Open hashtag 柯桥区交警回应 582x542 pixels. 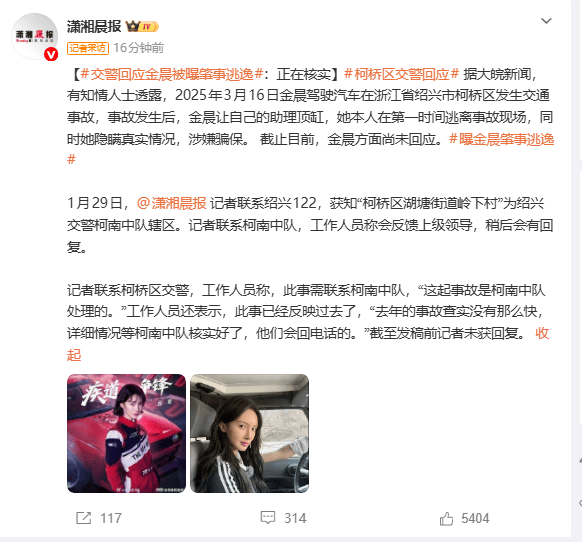pyautogui.click(x=402, y=75)
